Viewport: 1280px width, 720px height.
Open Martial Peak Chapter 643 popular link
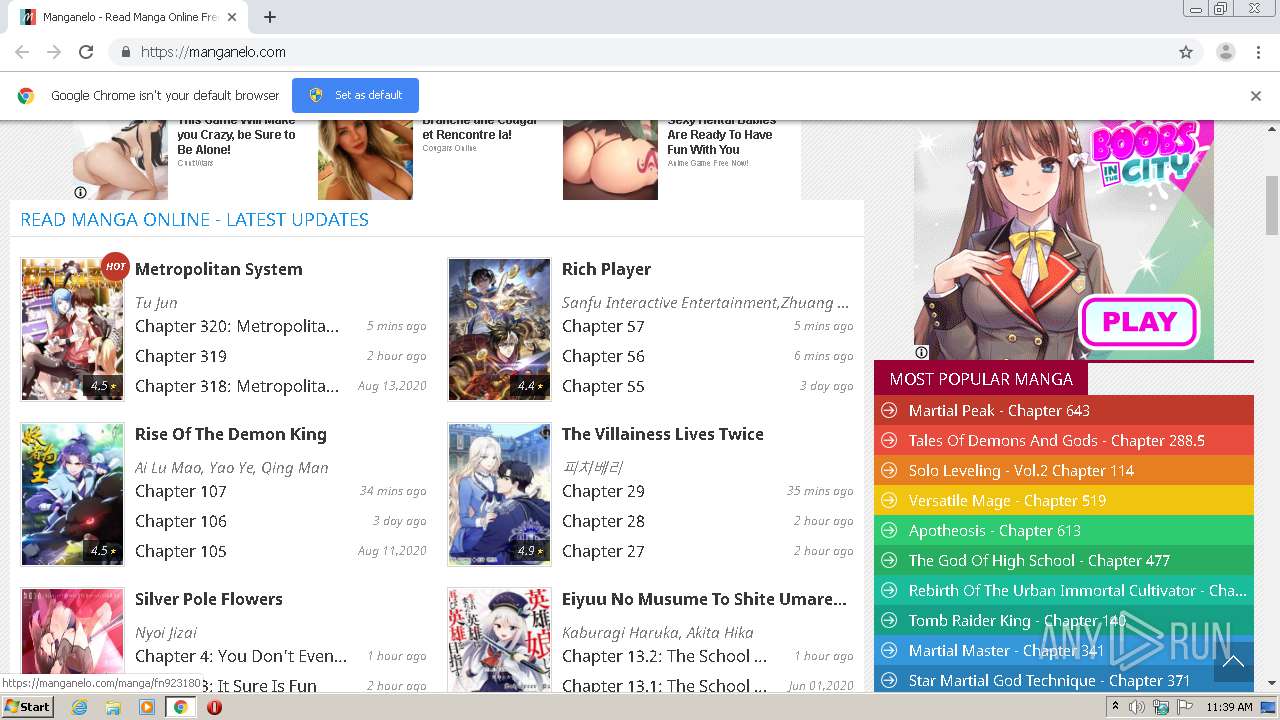[999, 411]
